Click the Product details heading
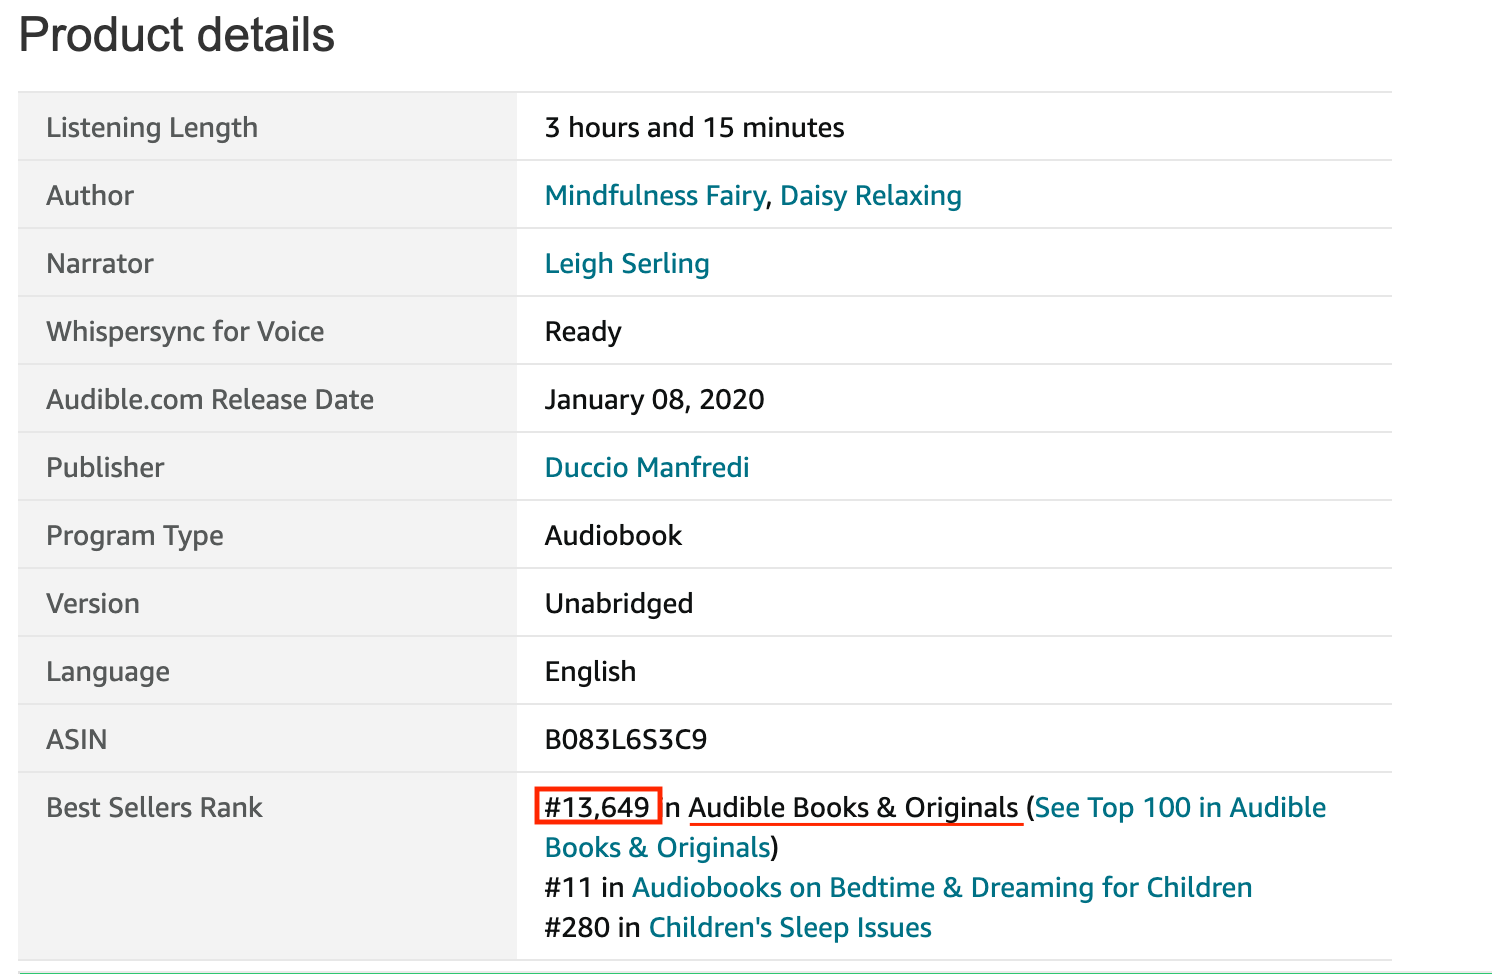This screenshot has height=974, width=1492. 176,35
